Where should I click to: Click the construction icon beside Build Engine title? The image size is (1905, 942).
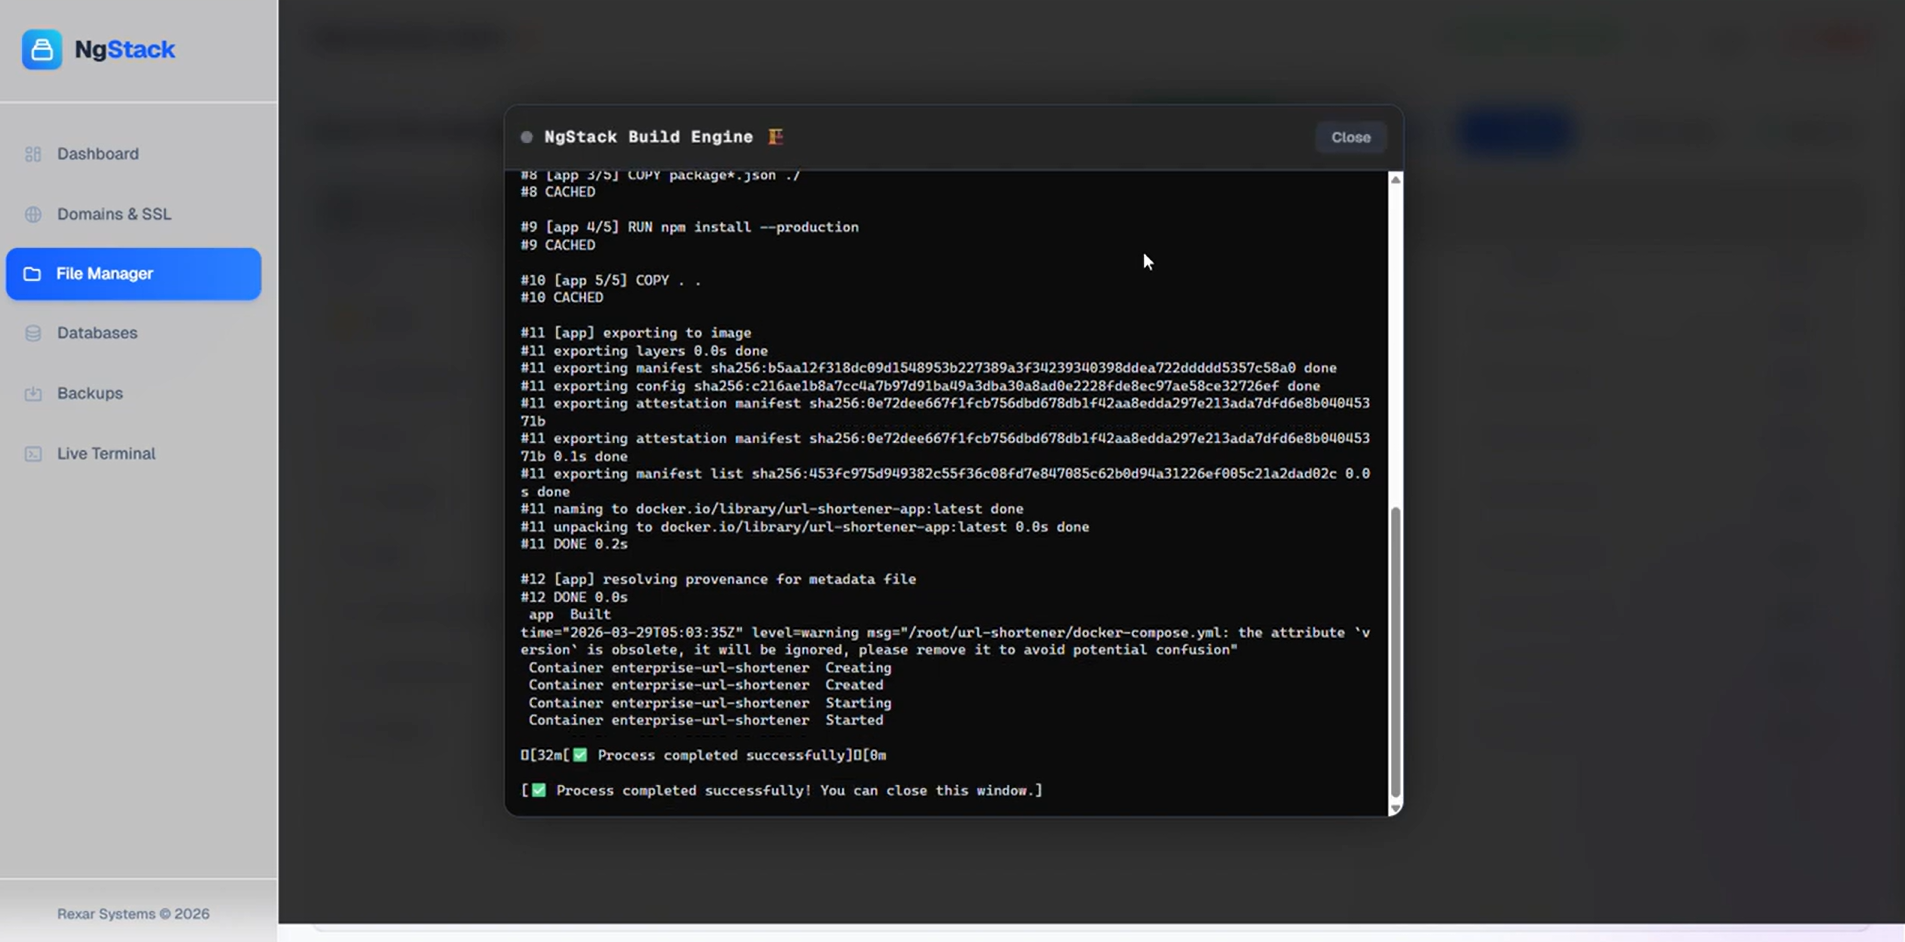tap(775, 137)
